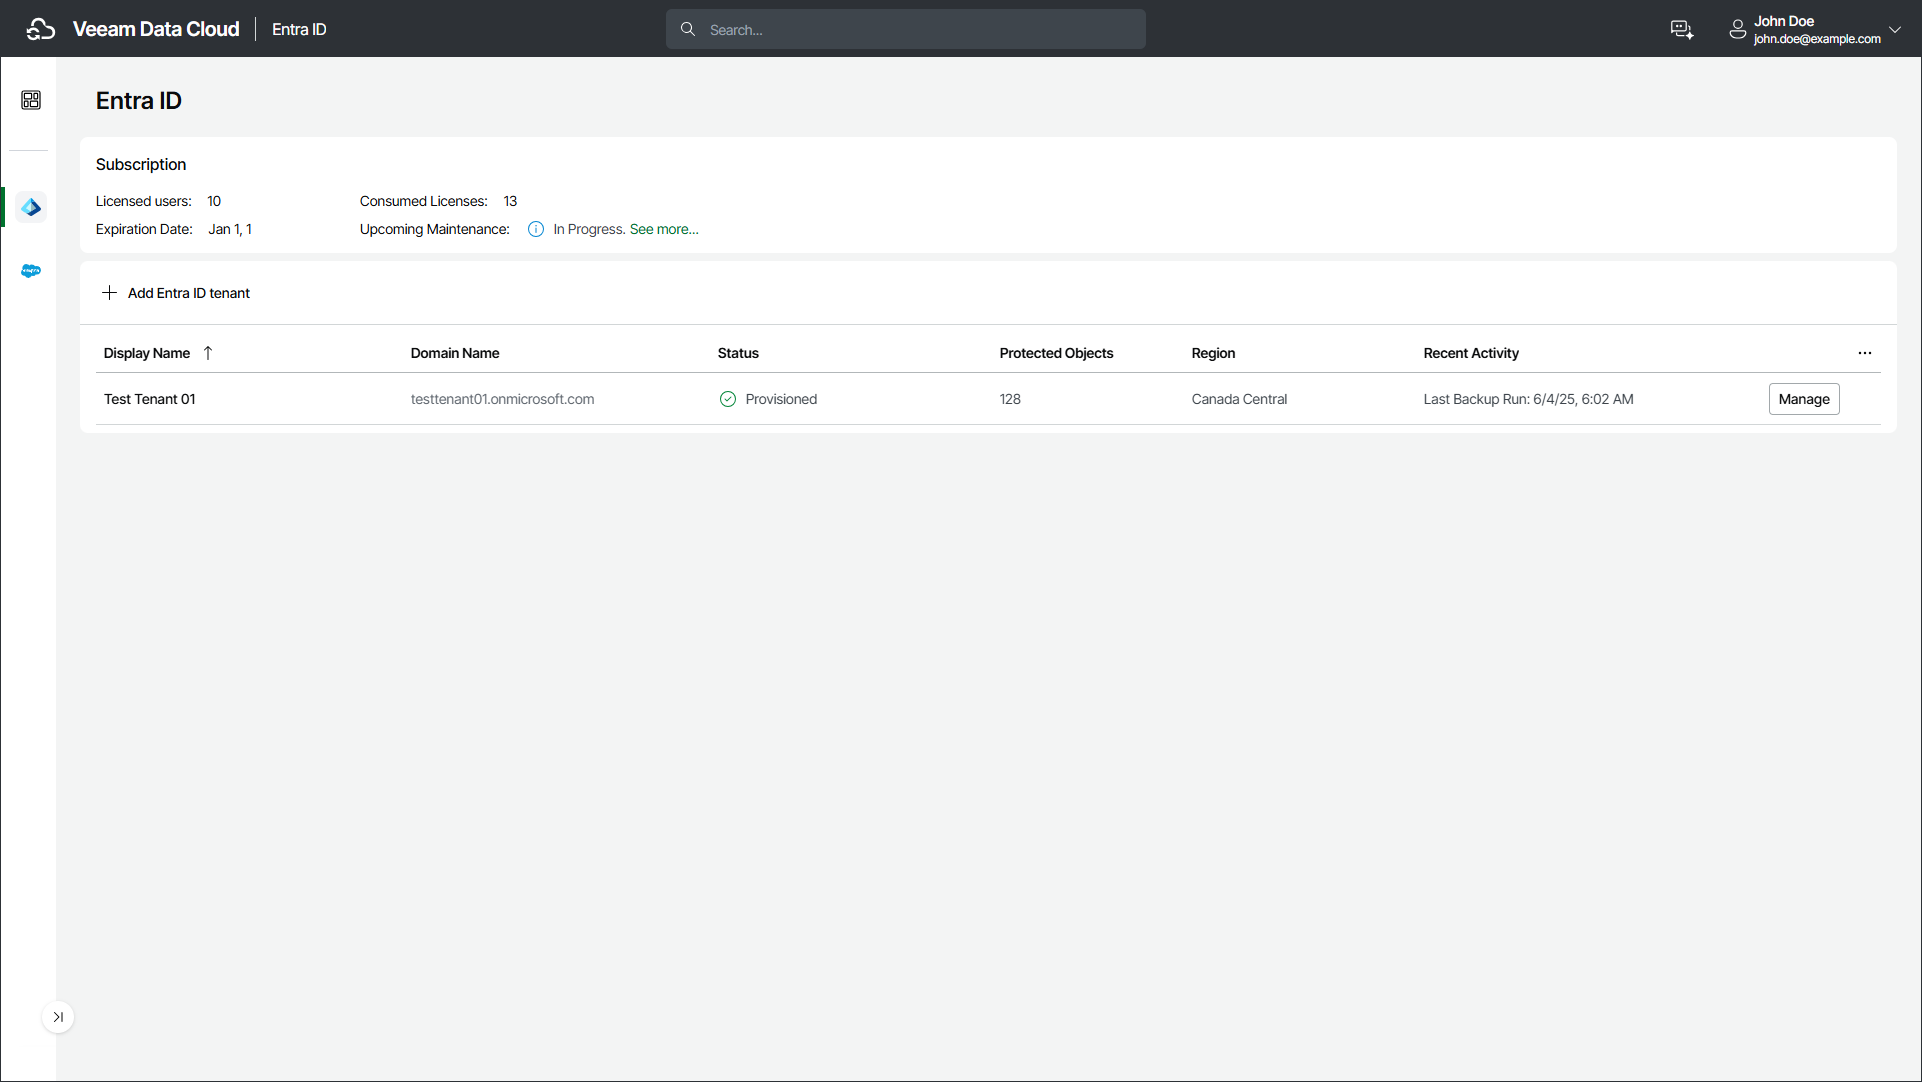Click the Canada Central region cell
Viewport: 1922px width, 1082px height.
1239,399
